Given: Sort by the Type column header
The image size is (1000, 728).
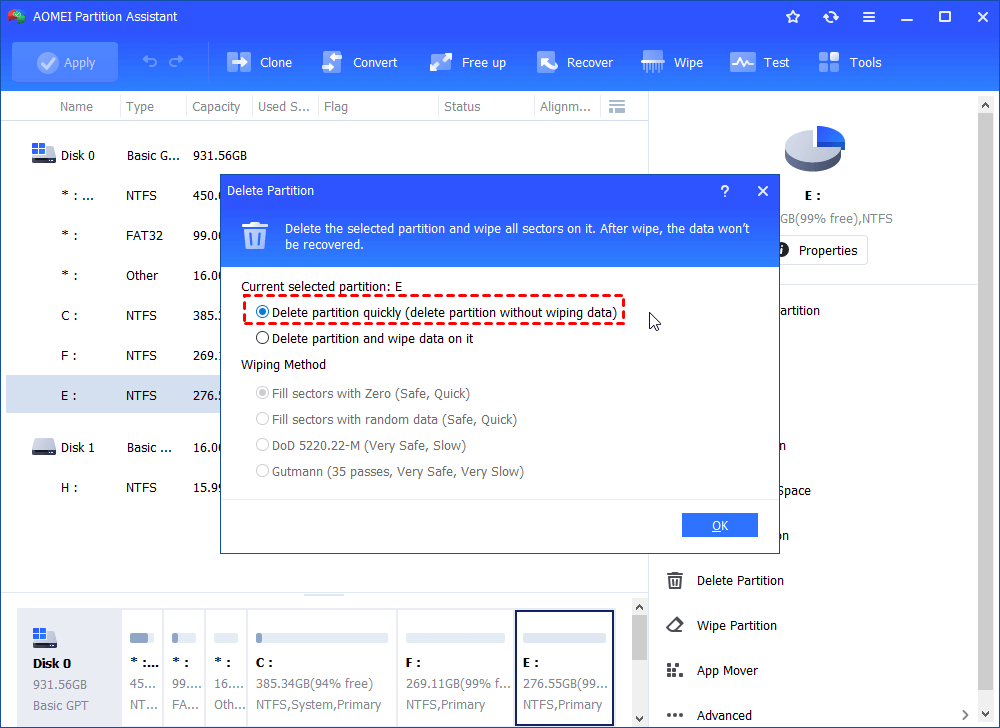Looking at the screenshot, I should pos(140,106).
